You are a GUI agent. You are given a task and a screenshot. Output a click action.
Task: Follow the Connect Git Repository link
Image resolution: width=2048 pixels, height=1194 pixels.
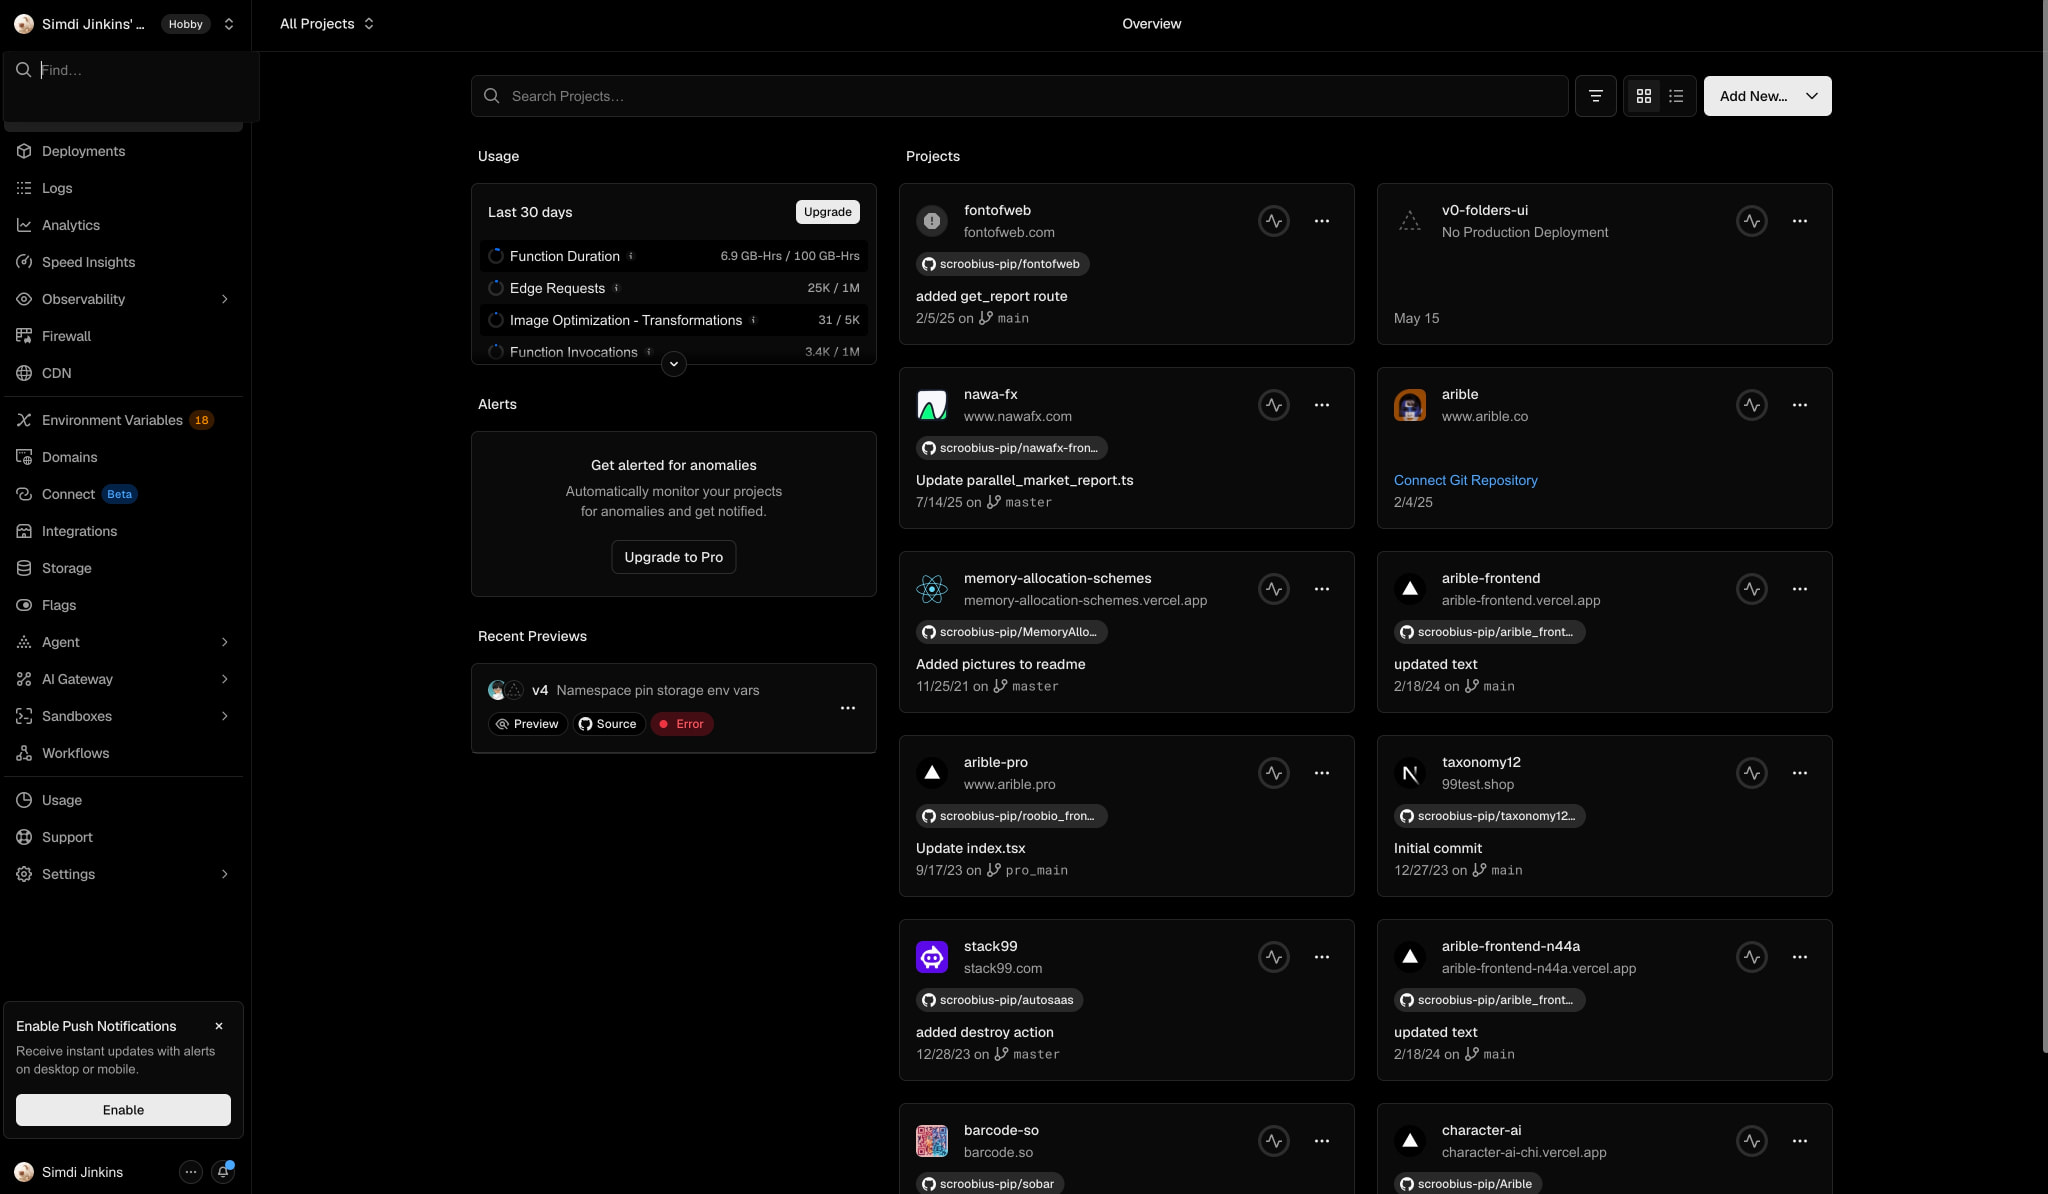1465,480
